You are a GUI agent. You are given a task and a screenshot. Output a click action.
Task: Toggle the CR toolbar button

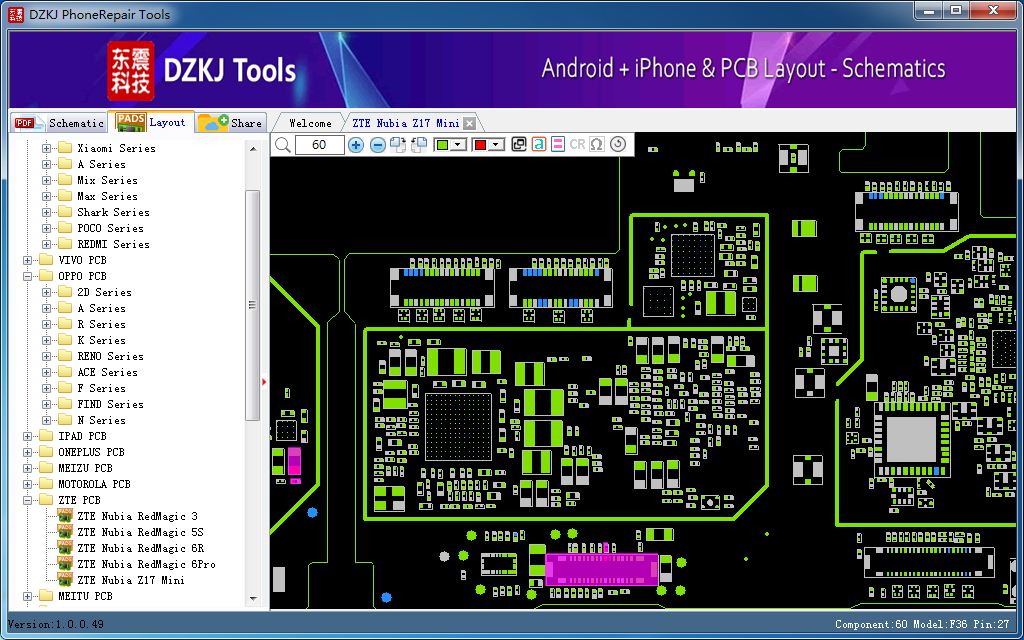[577, 145]
